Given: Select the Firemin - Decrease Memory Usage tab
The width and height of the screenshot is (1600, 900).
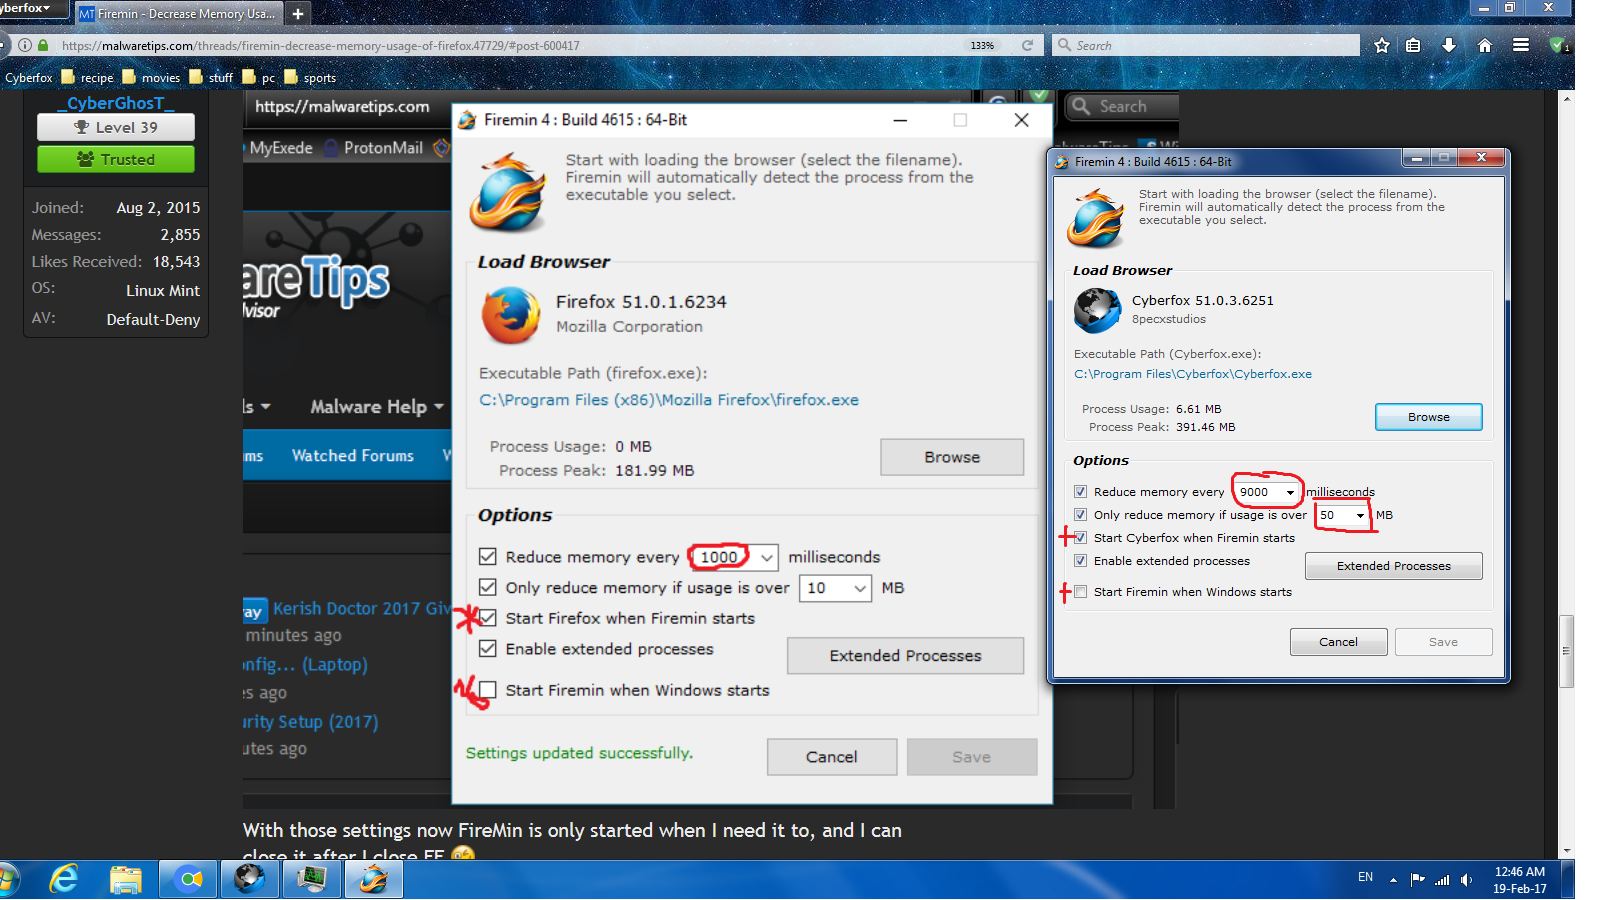Looking at the screenshot, I should click(177, 14).
